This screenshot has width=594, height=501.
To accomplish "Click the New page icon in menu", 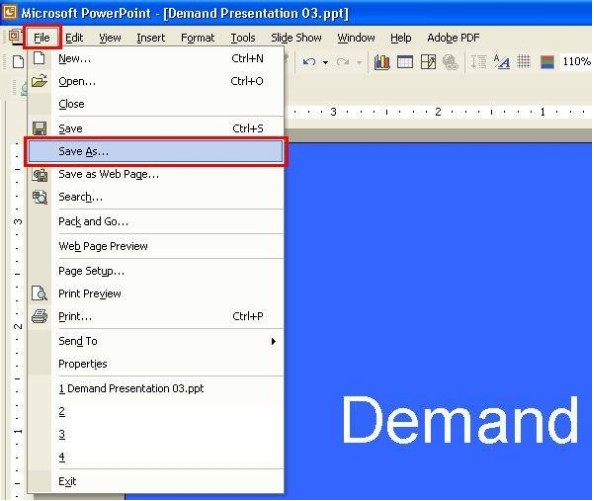I will 39,58.
